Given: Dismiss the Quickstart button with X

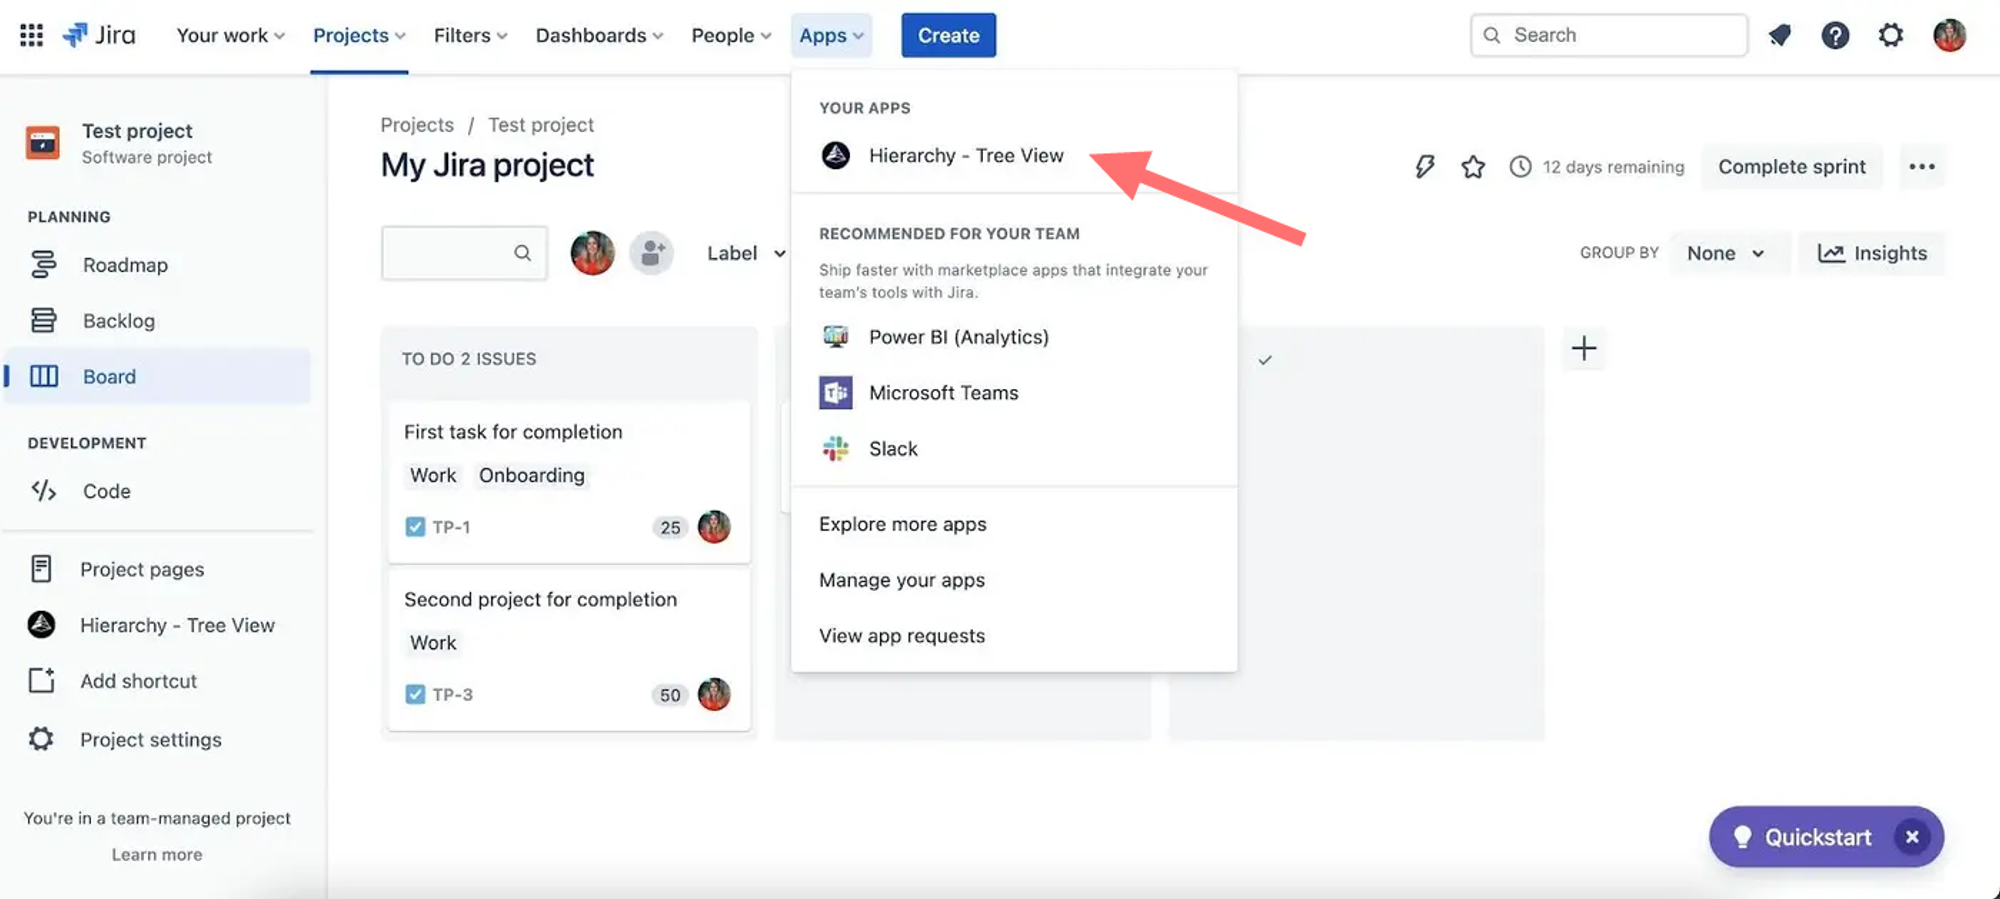Looking at the screenshot, I should pos(1912,837).
